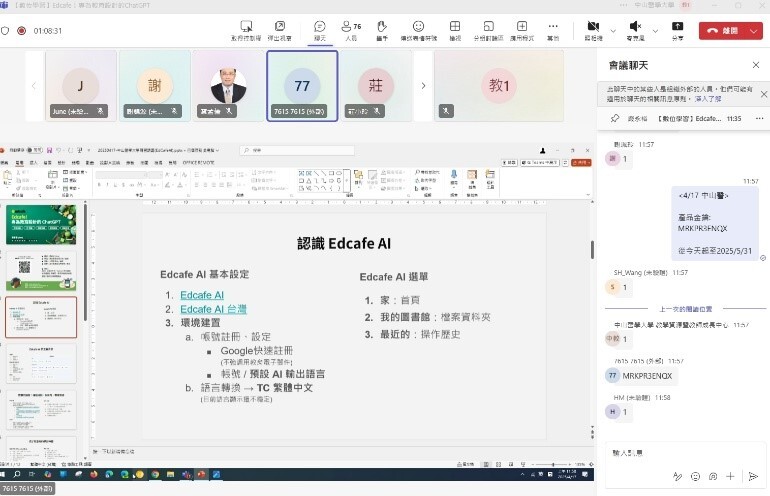
Task: Dismiss the external participants notice banner
Action: click(764, 94)
